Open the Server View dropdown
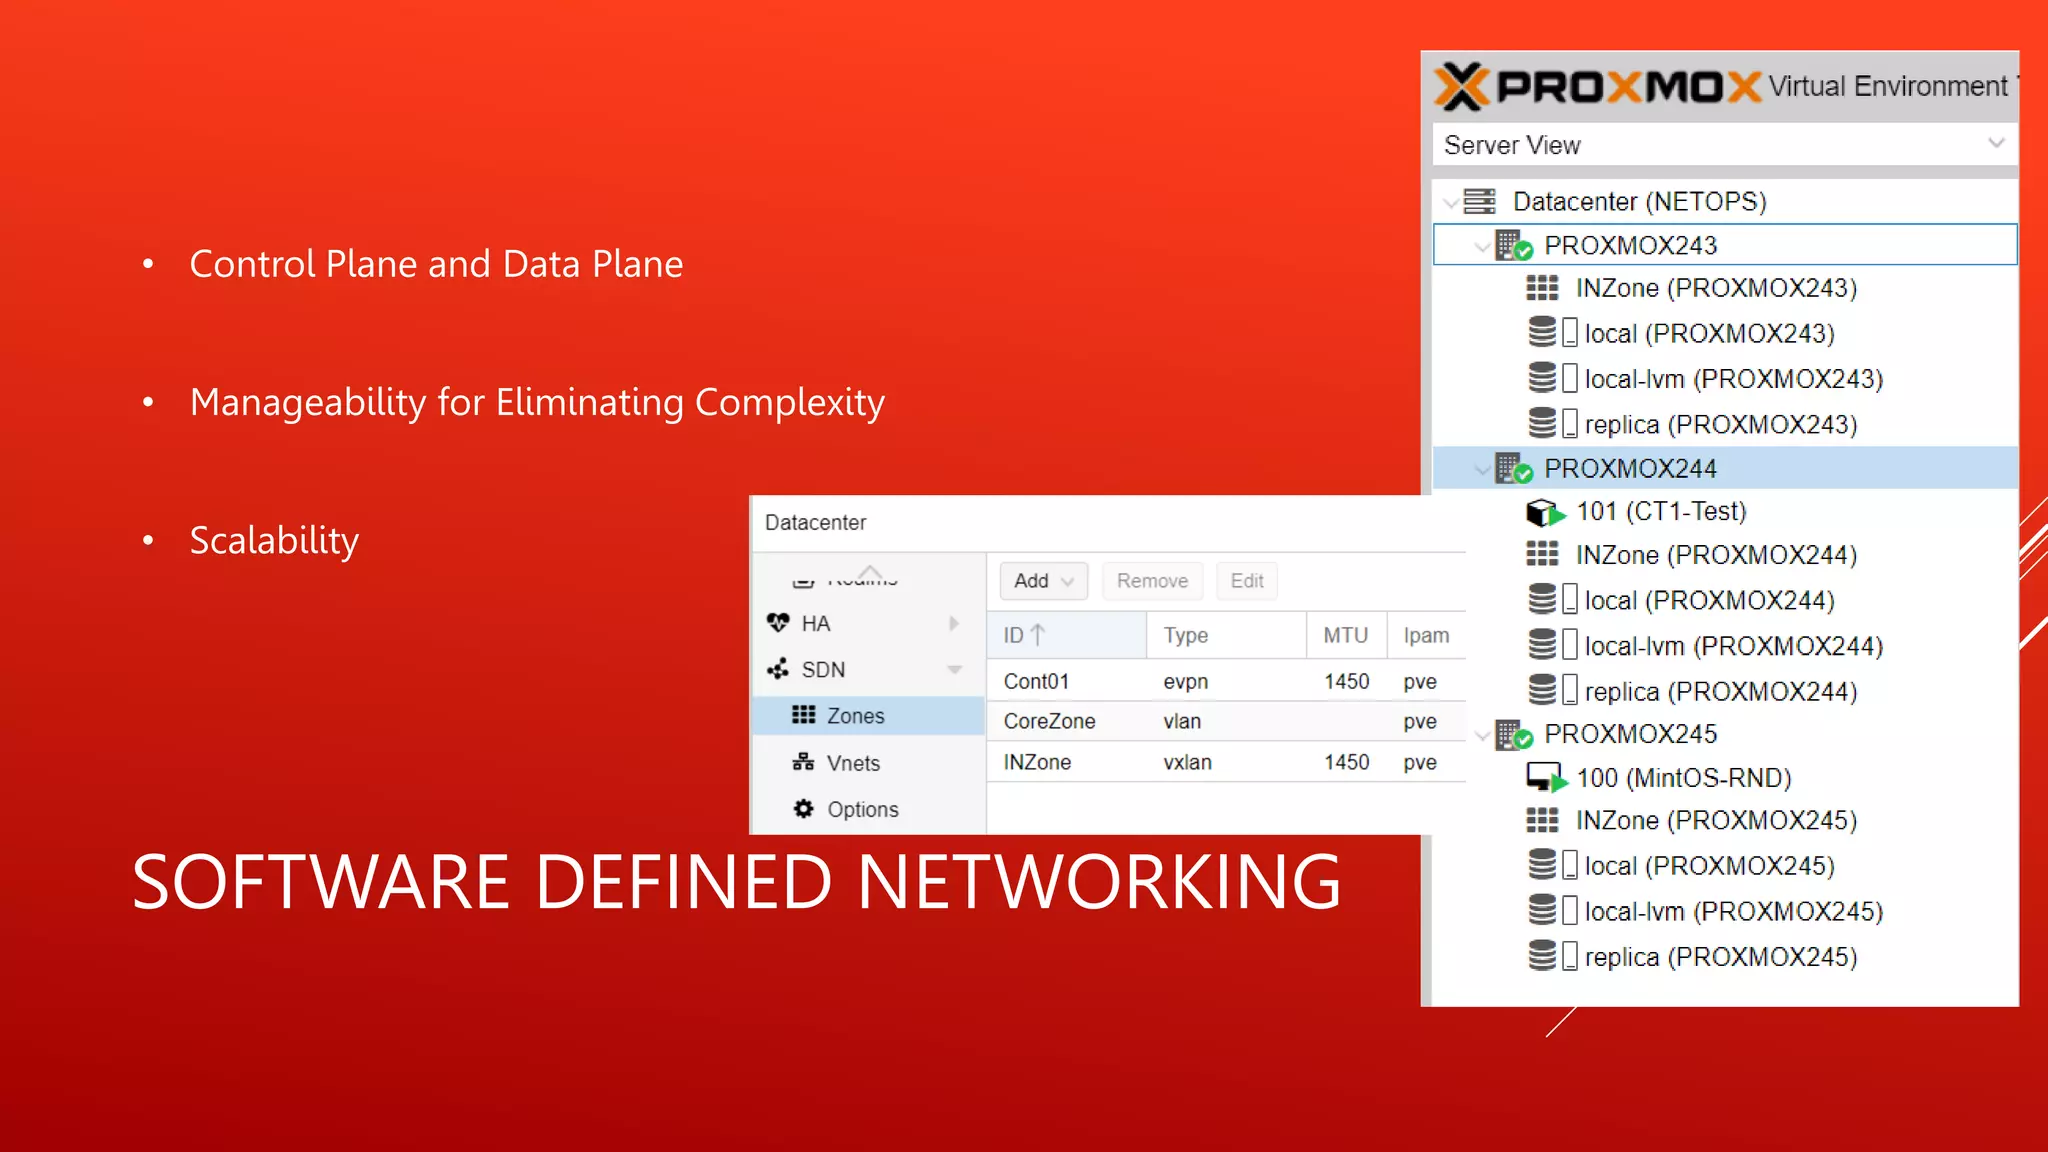 1725,145
